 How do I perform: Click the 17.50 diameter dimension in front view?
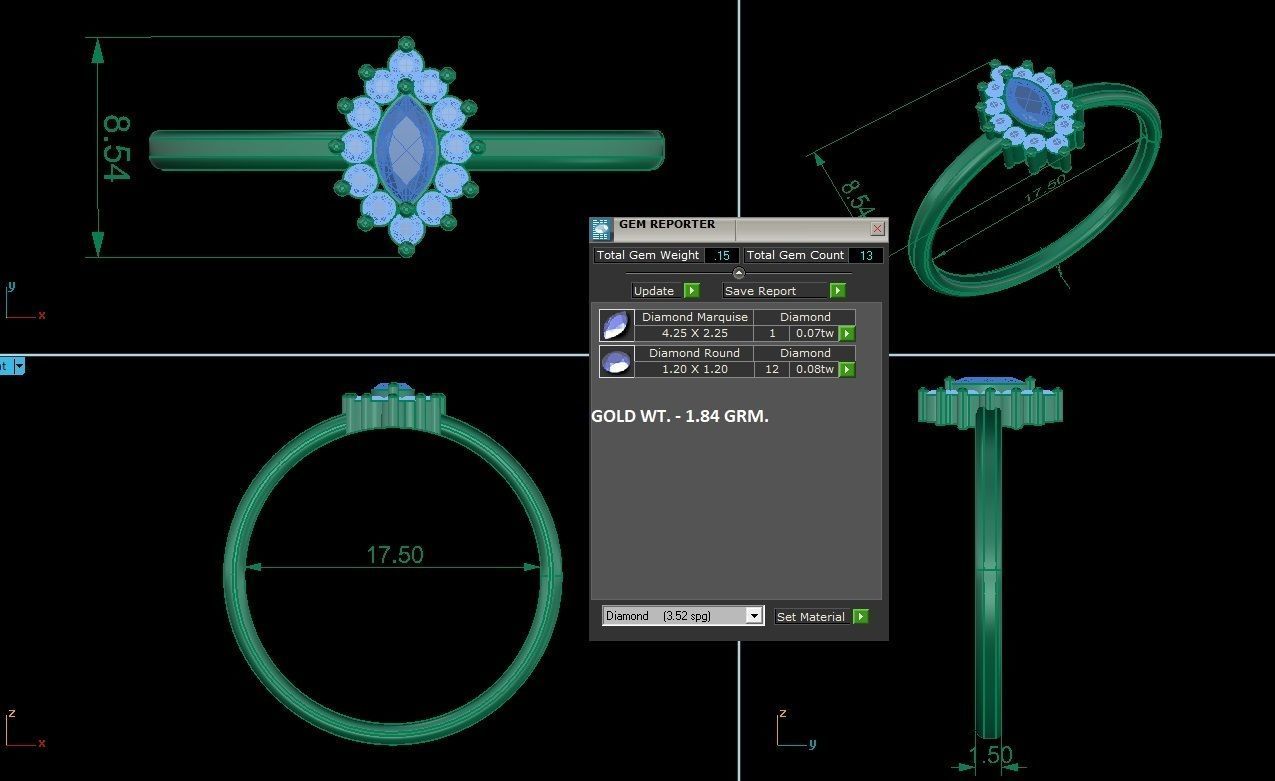(x=395, y=554)
